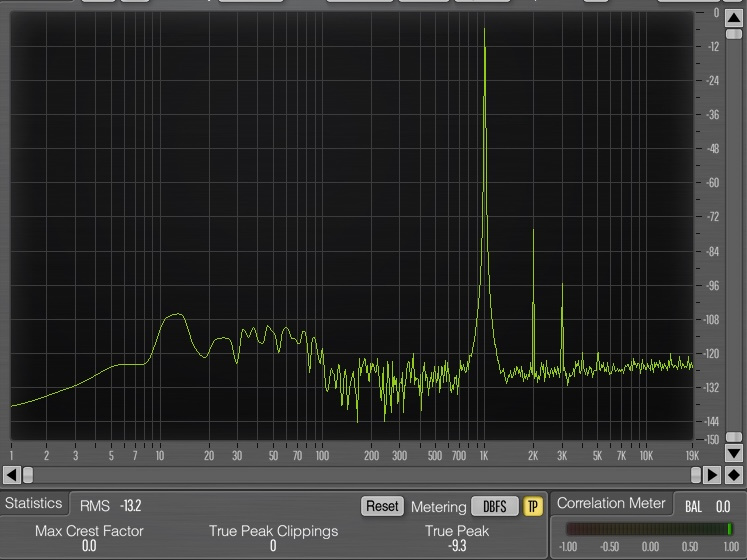Click the diamond zoom reset icon
747x560 pixels.
pyautogui.click(x=734, y=474)
